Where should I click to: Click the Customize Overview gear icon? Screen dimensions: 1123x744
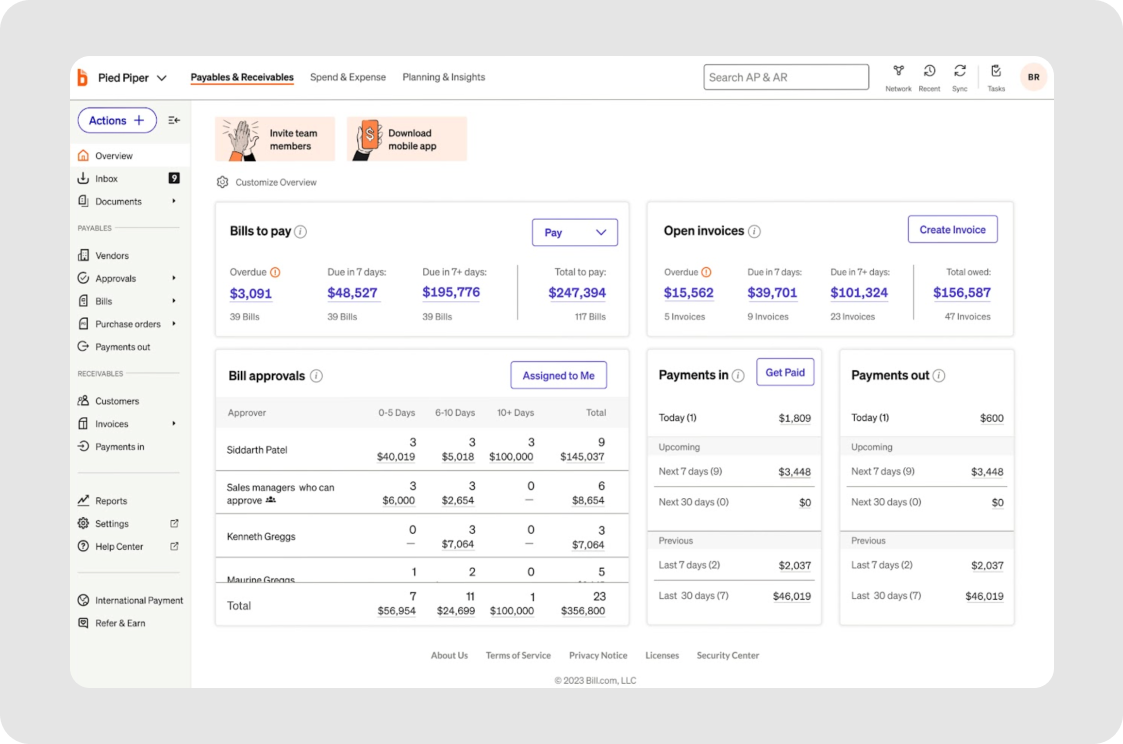click(x=221, y=182)
